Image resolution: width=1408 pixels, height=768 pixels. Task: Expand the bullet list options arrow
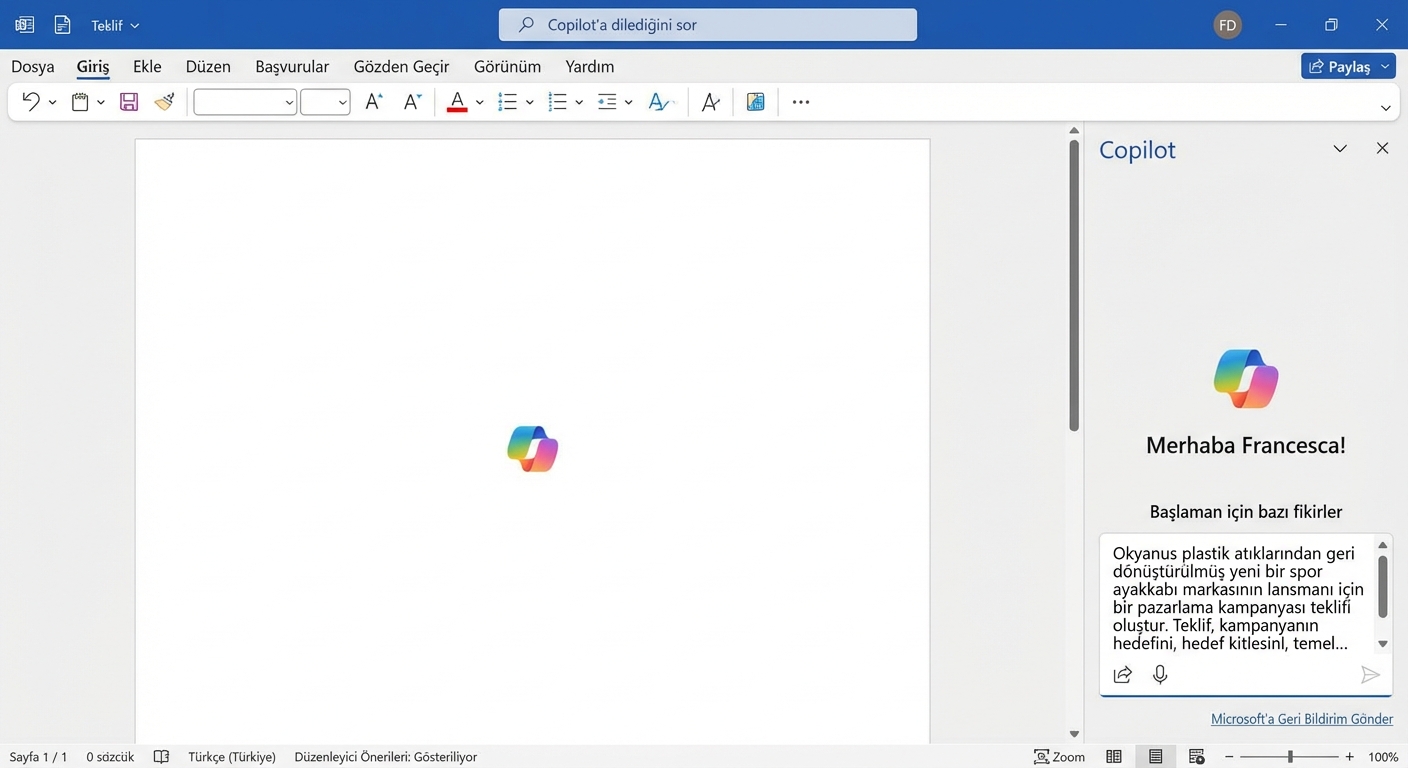[x=530, y=102]
